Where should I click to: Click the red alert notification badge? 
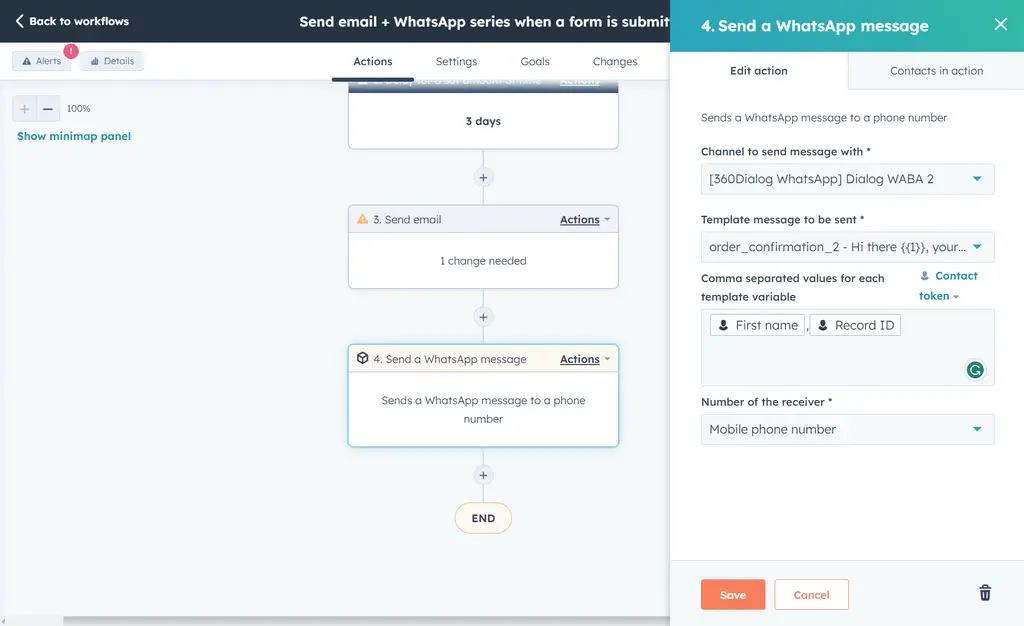(x=71, y=51)
